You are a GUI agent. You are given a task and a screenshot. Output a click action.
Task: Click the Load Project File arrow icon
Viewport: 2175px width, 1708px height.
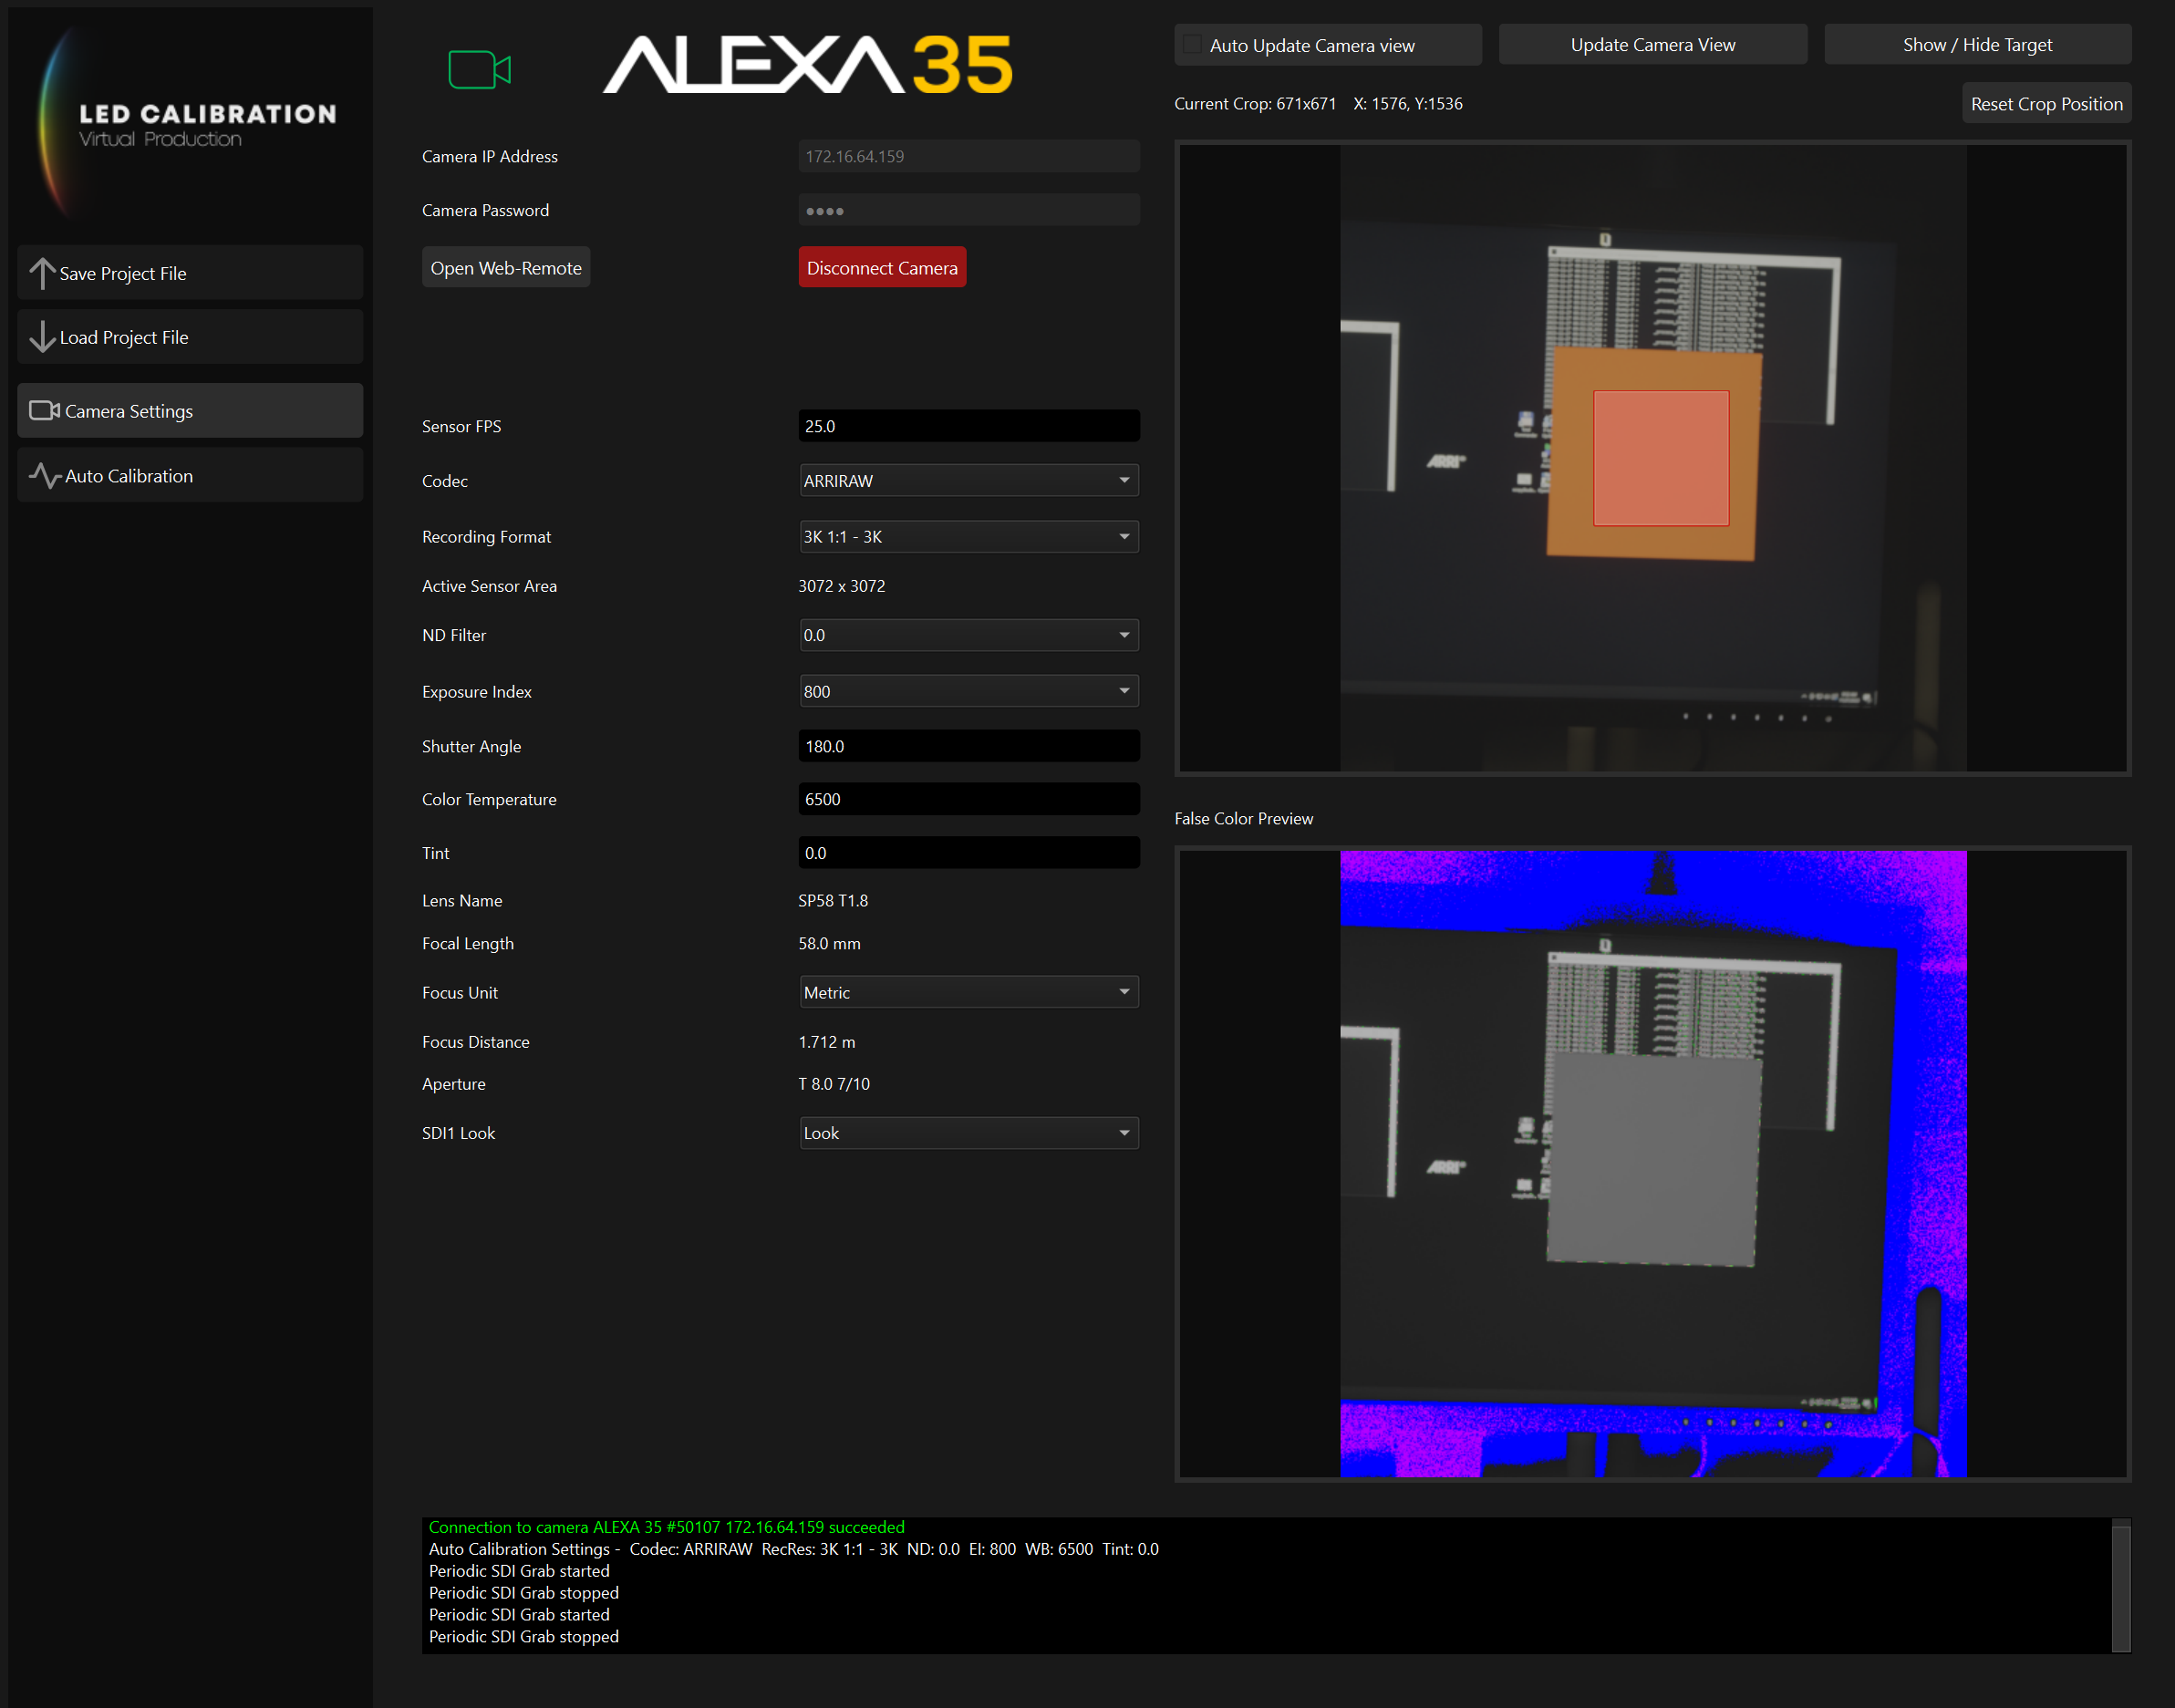(42, 337)
